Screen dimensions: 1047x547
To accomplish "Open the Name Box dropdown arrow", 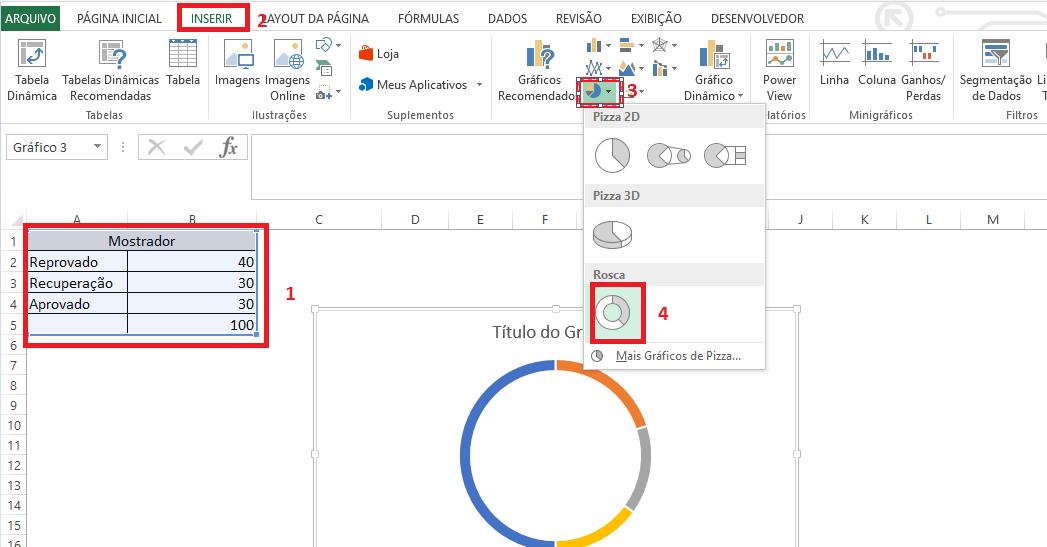I will click(x=98, y=147).
